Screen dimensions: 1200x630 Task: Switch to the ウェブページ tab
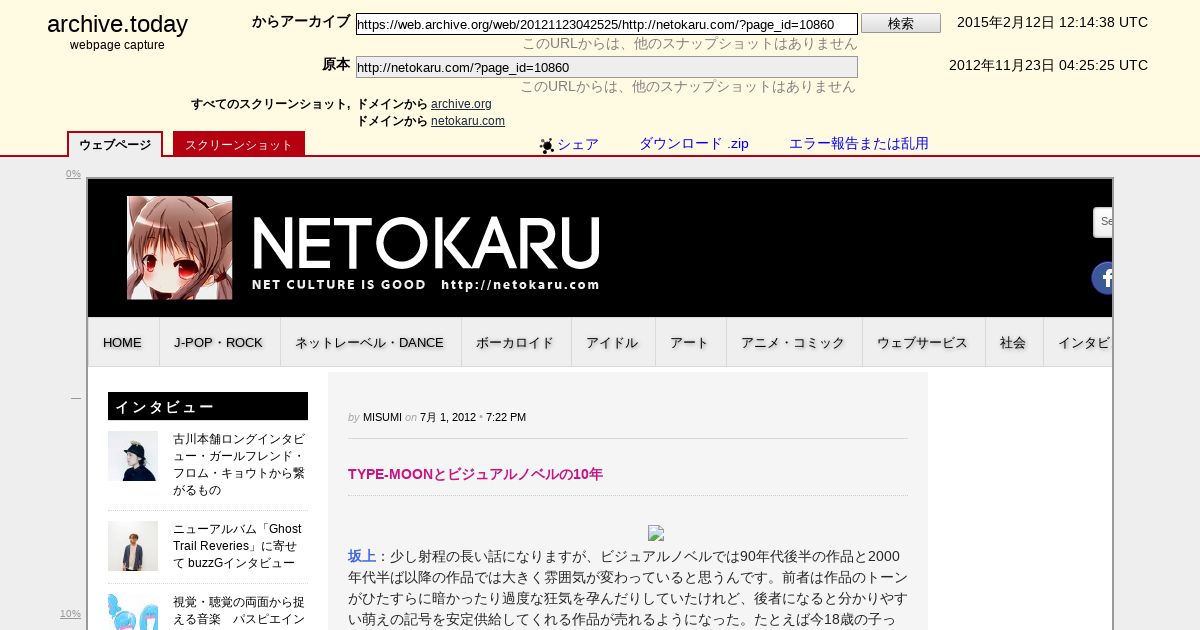pos(115,145)
